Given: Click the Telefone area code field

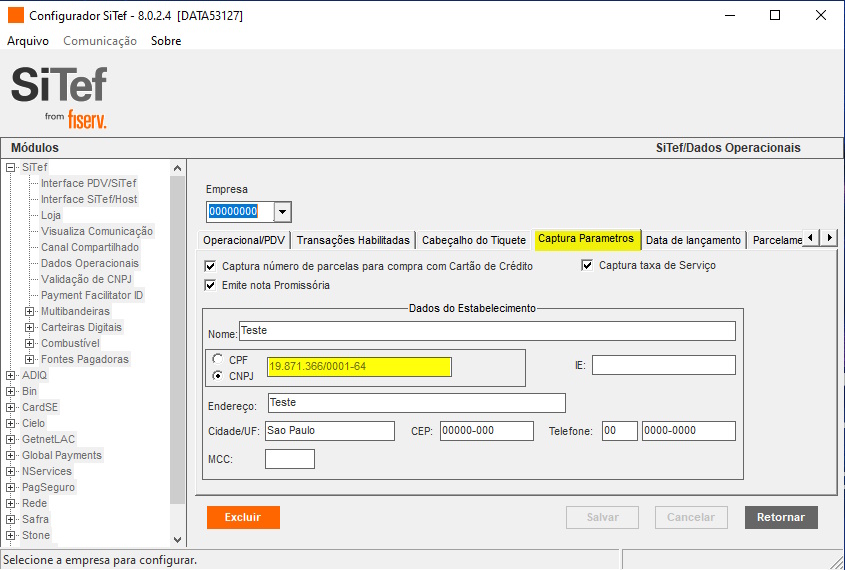Looking at the screenshot, I should point(620,431).
